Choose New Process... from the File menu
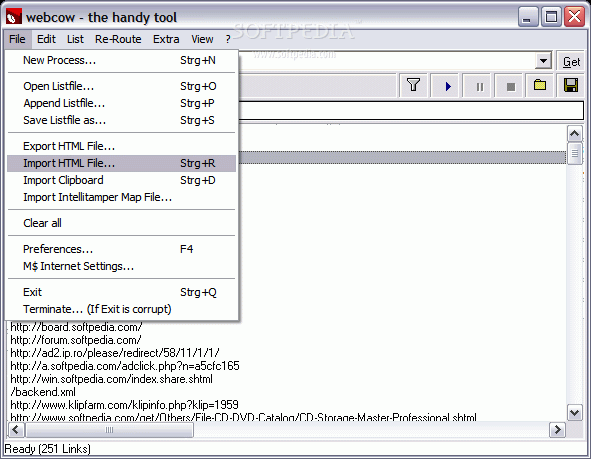Viewport: 591px width, 459px height. tap(121, 60)
